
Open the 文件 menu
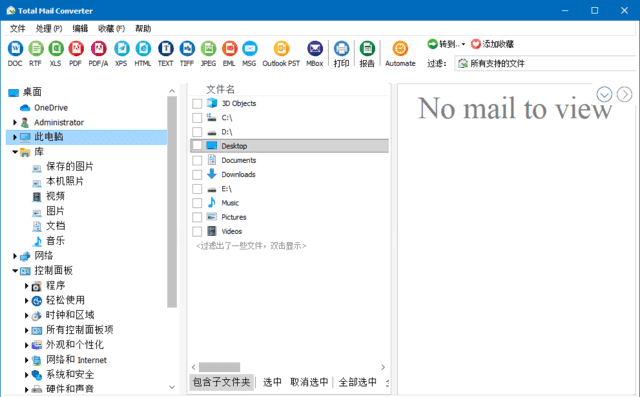pyautogui.click(x=18, y=29)
